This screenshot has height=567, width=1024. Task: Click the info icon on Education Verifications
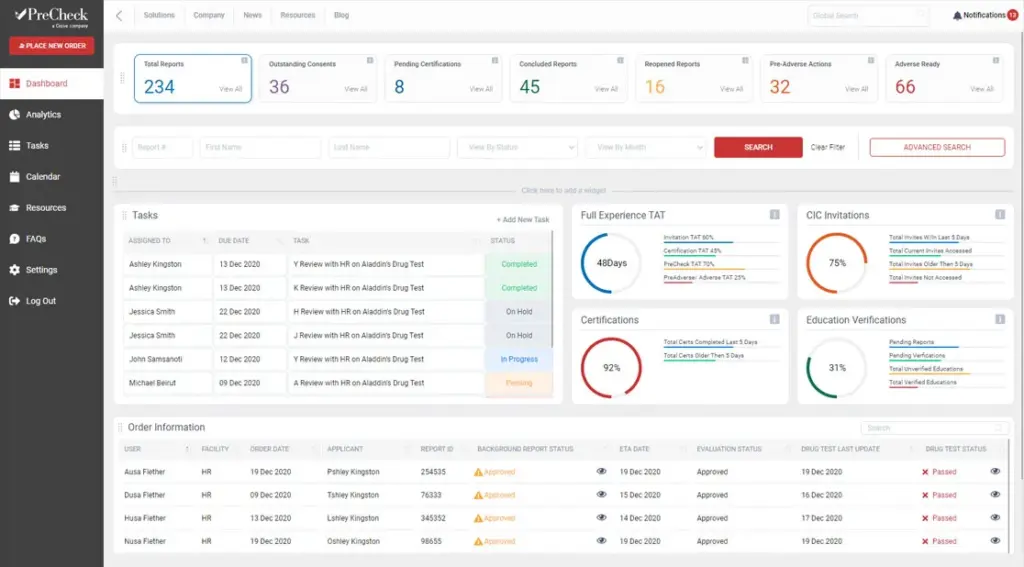click(1000, 320)
